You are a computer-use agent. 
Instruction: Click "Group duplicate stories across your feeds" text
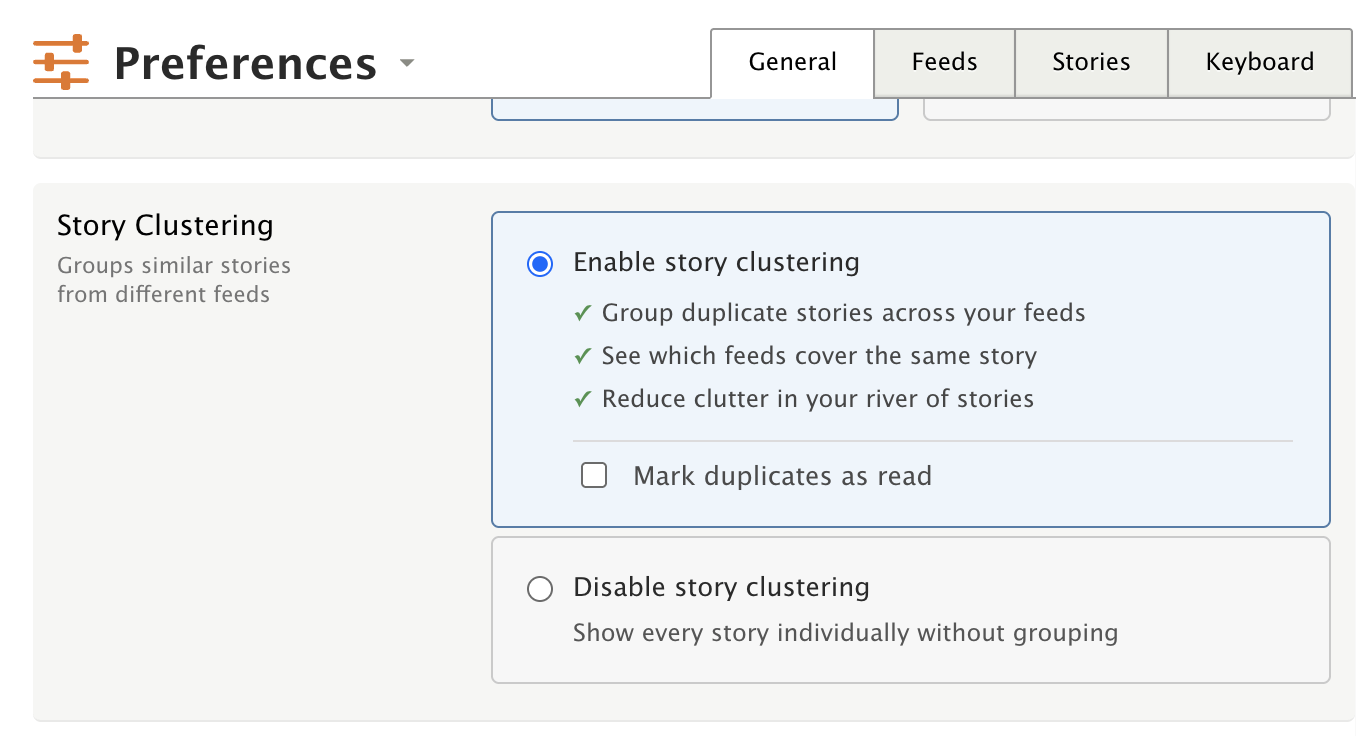843,313
